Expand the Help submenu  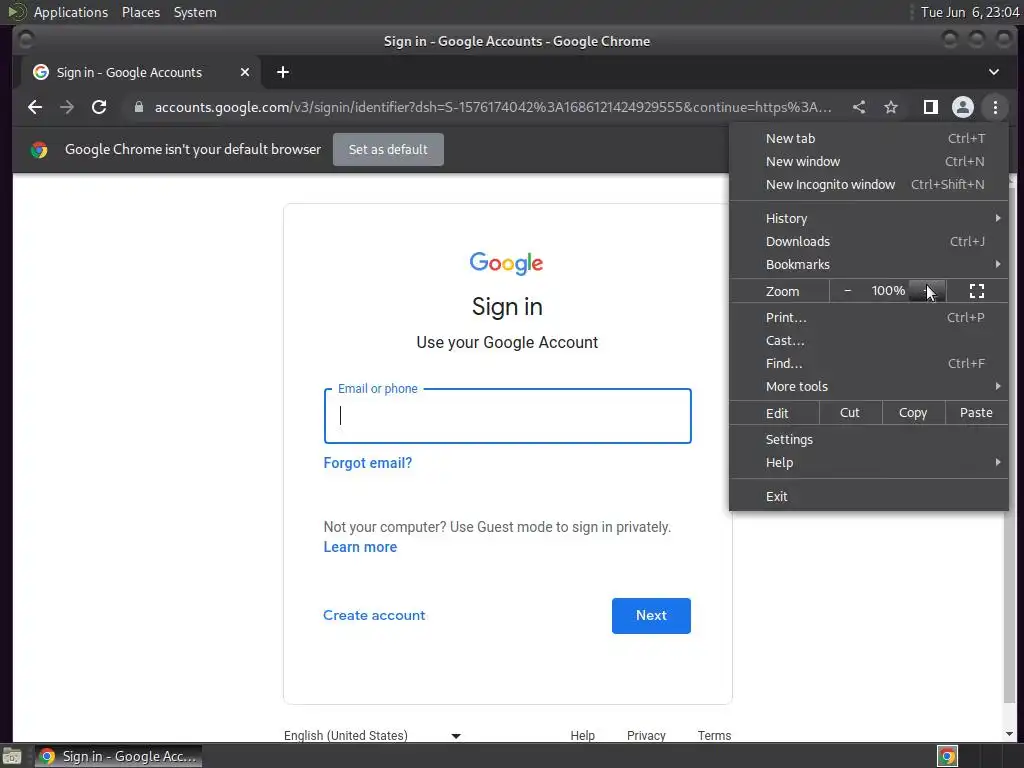point(869,462)
